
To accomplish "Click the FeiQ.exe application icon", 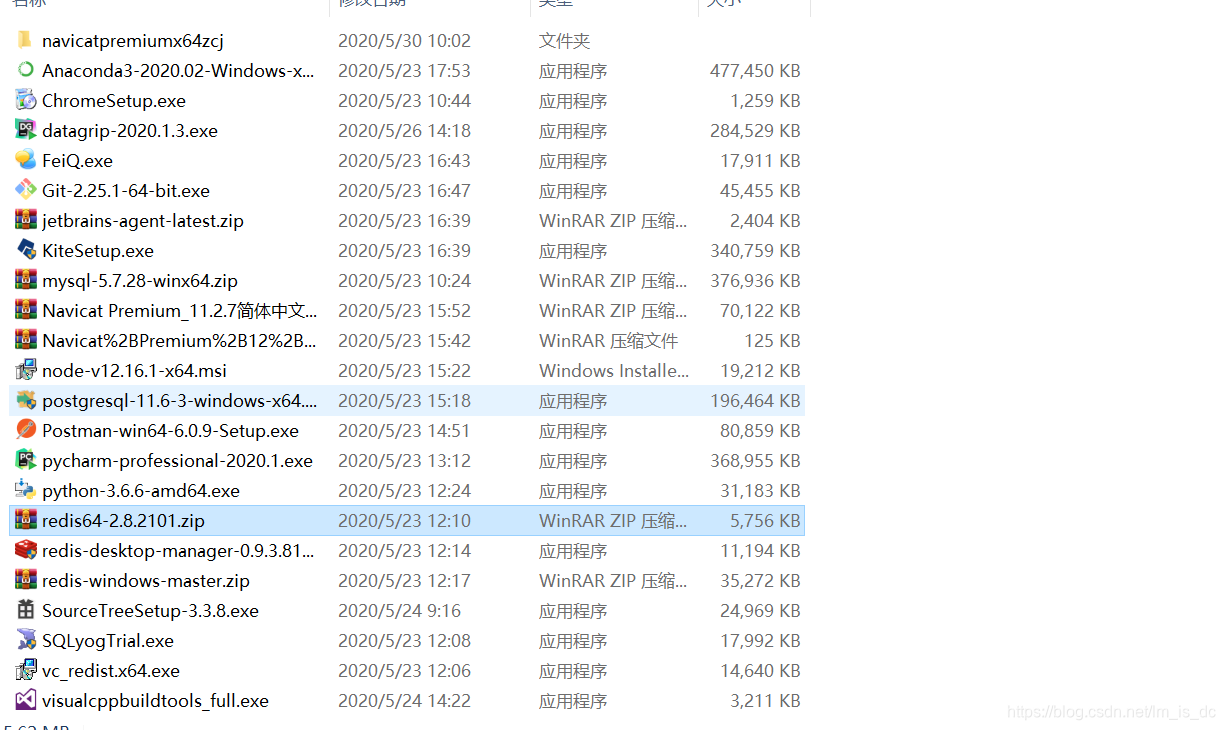I will 26,160.
